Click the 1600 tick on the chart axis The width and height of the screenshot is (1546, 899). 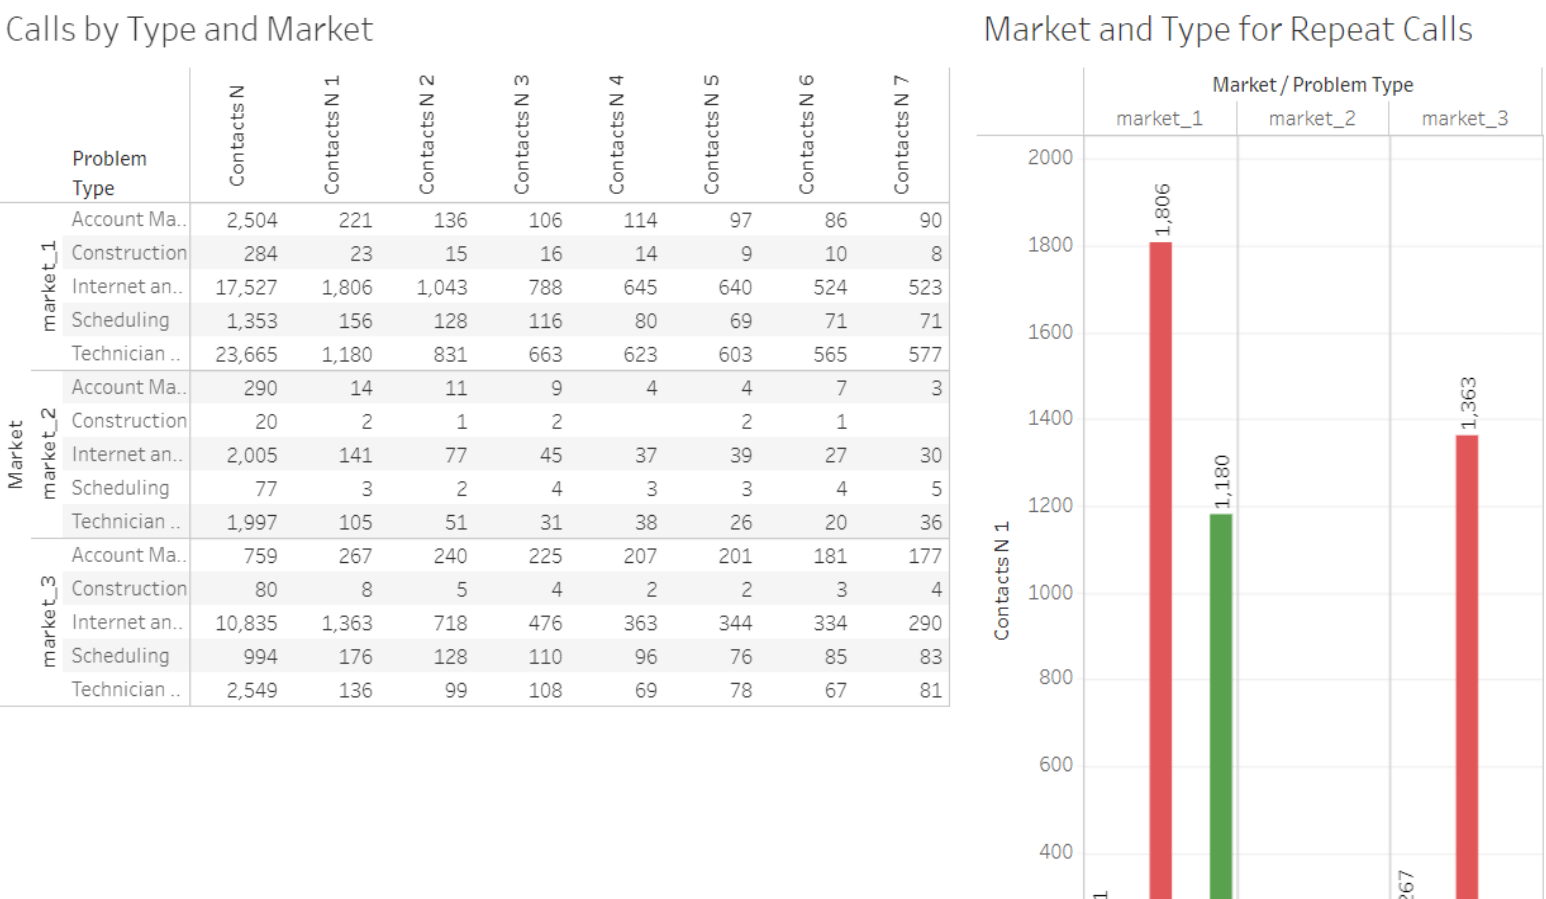coord(1050,332)
